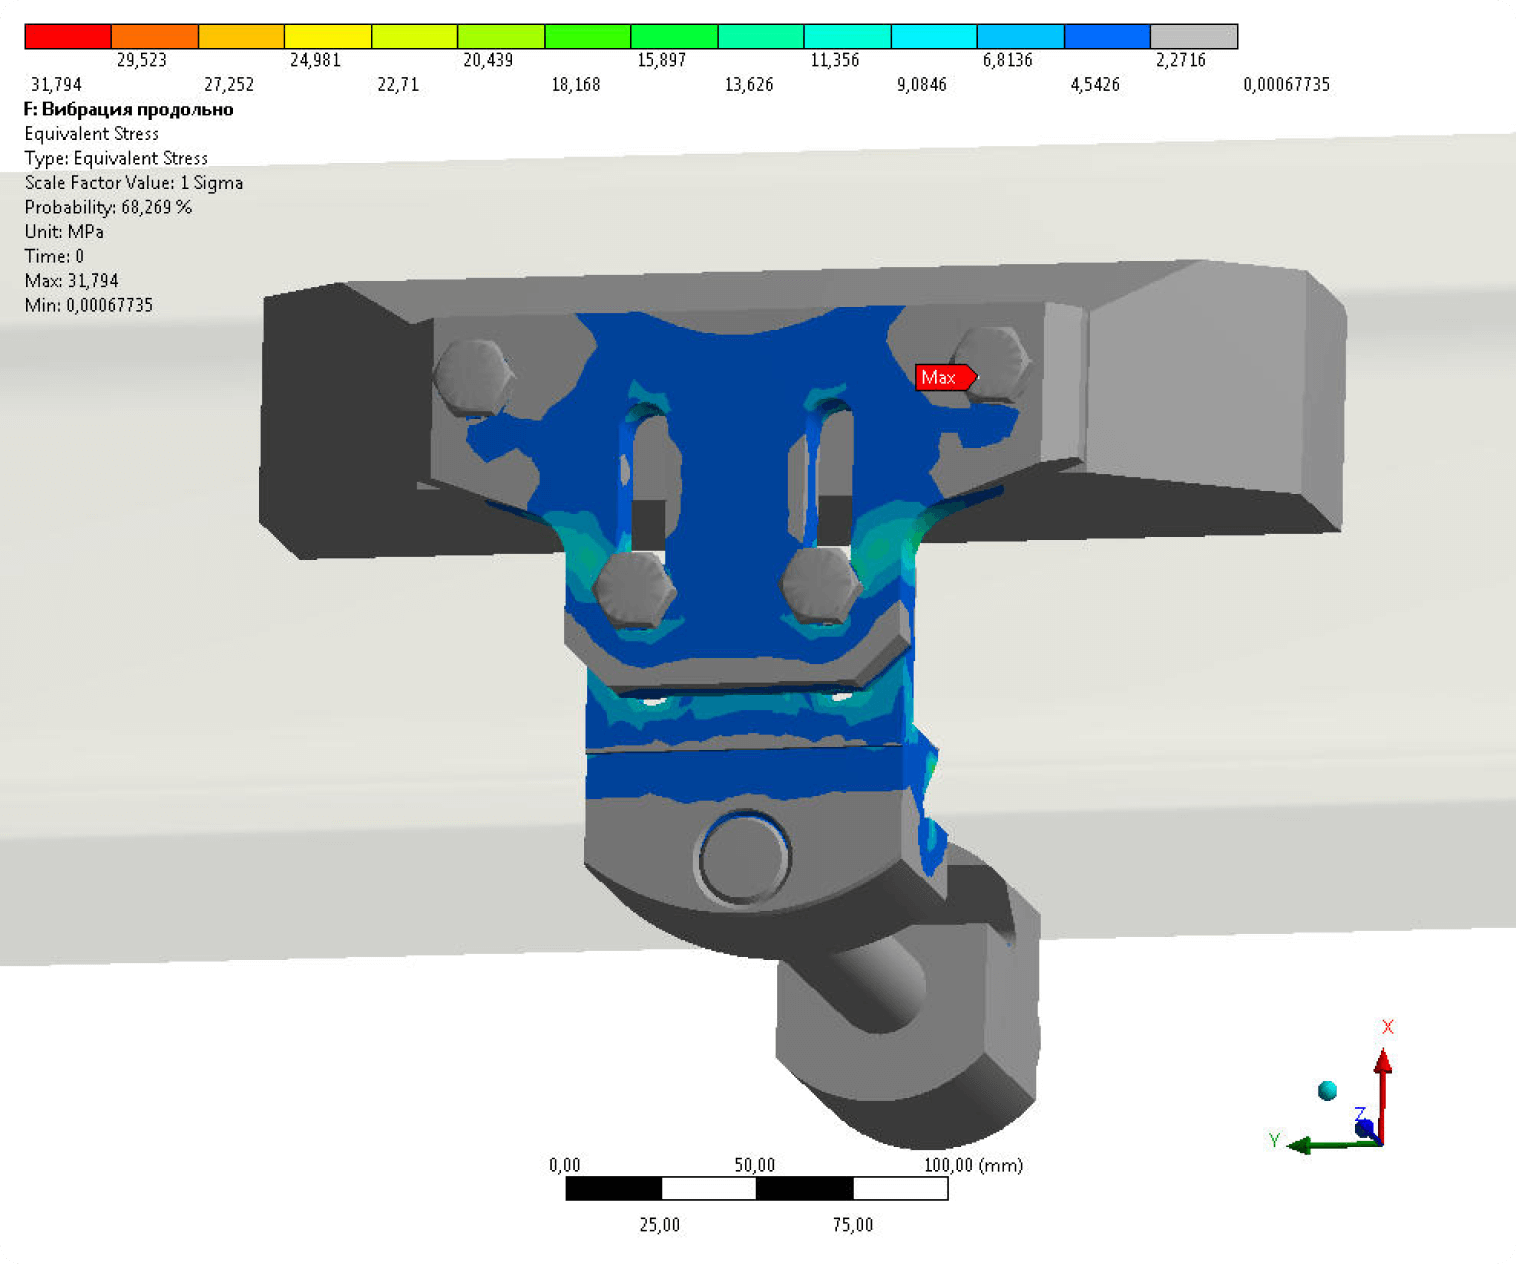Screen dimensions: 1516x1264
Task: Click the lower-left hex bolt head
Action: 633,589
